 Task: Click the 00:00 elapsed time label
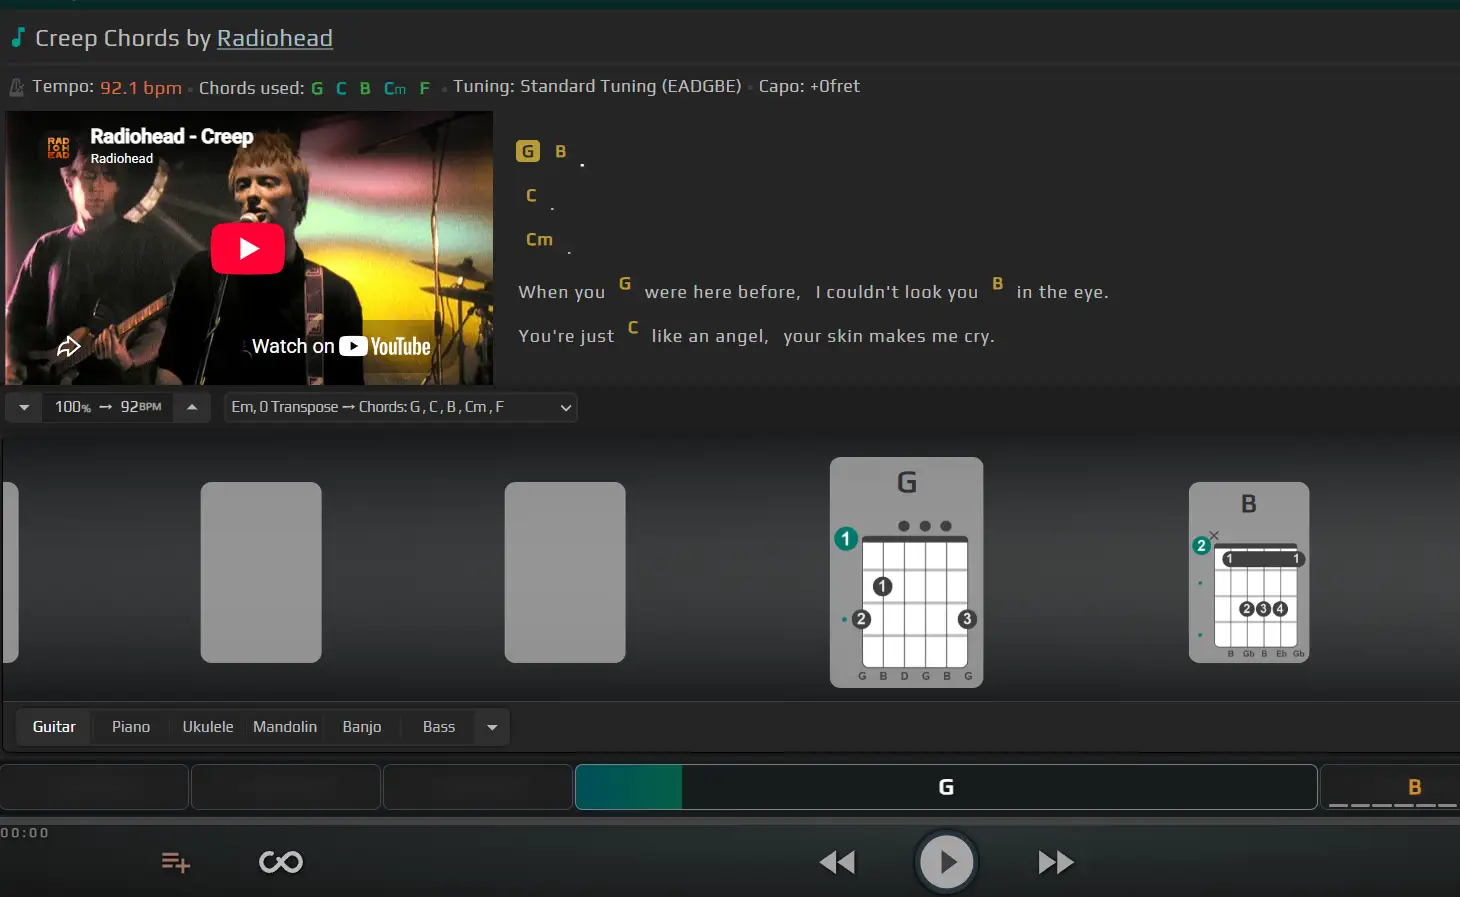click(24, 833)
